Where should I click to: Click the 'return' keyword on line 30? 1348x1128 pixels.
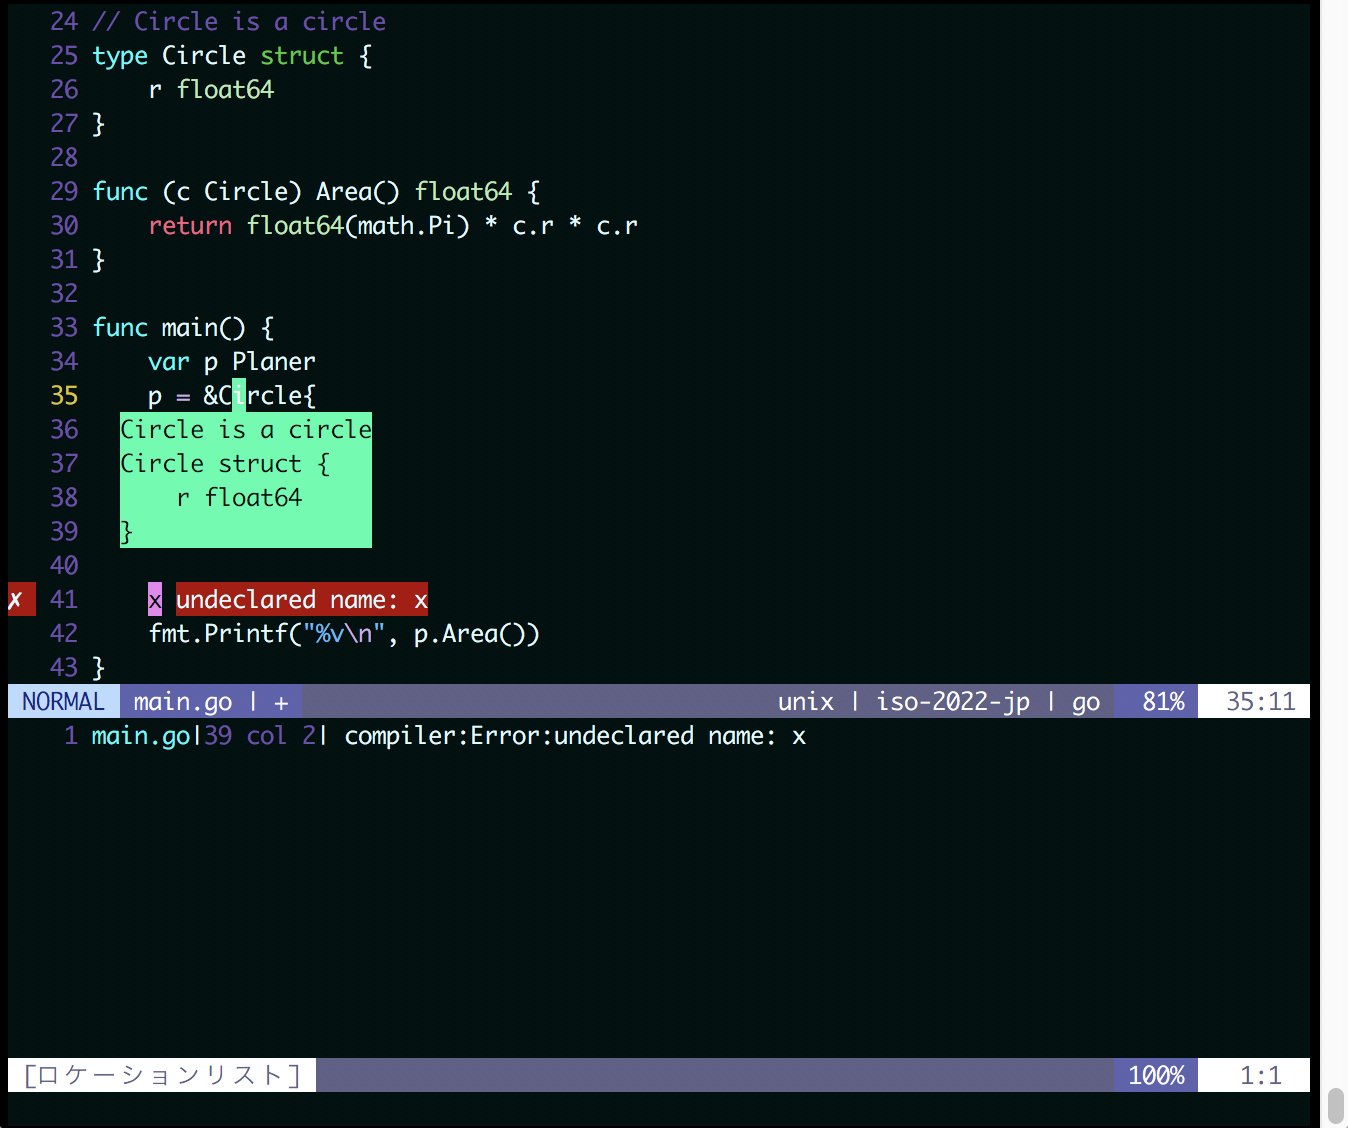click(x=190, y=225)
